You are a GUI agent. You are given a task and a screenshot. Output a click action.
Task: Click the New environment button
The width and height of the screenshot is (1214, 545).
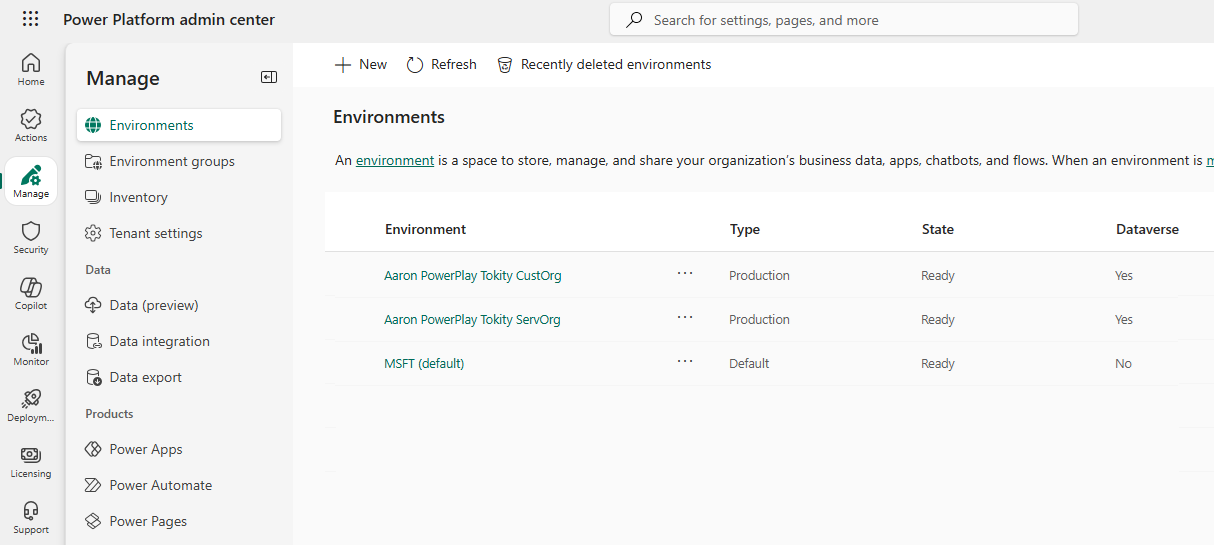click(360, 64)
